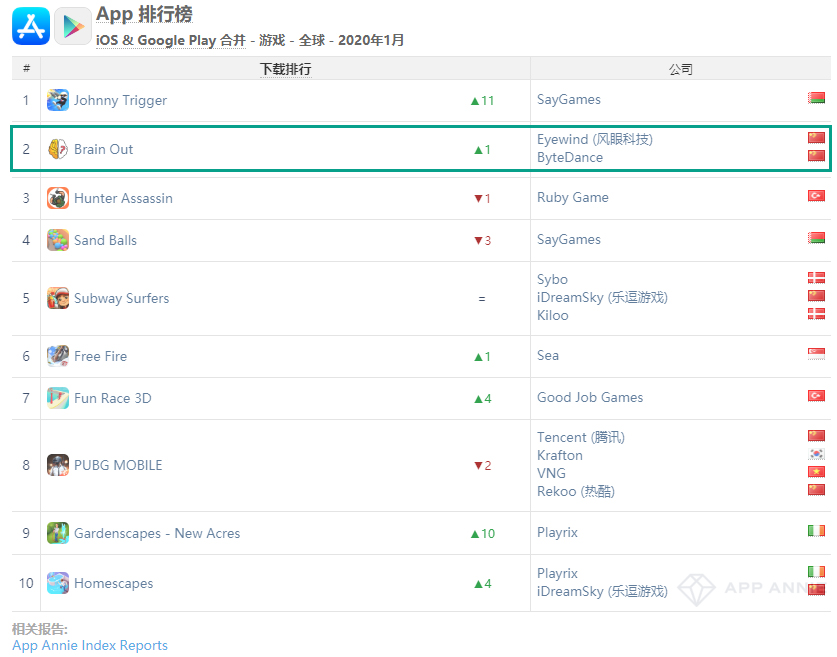Open the PUBG MOBILE game link
The height and width of the screenshot is (657, 837).
pos(118,465)
